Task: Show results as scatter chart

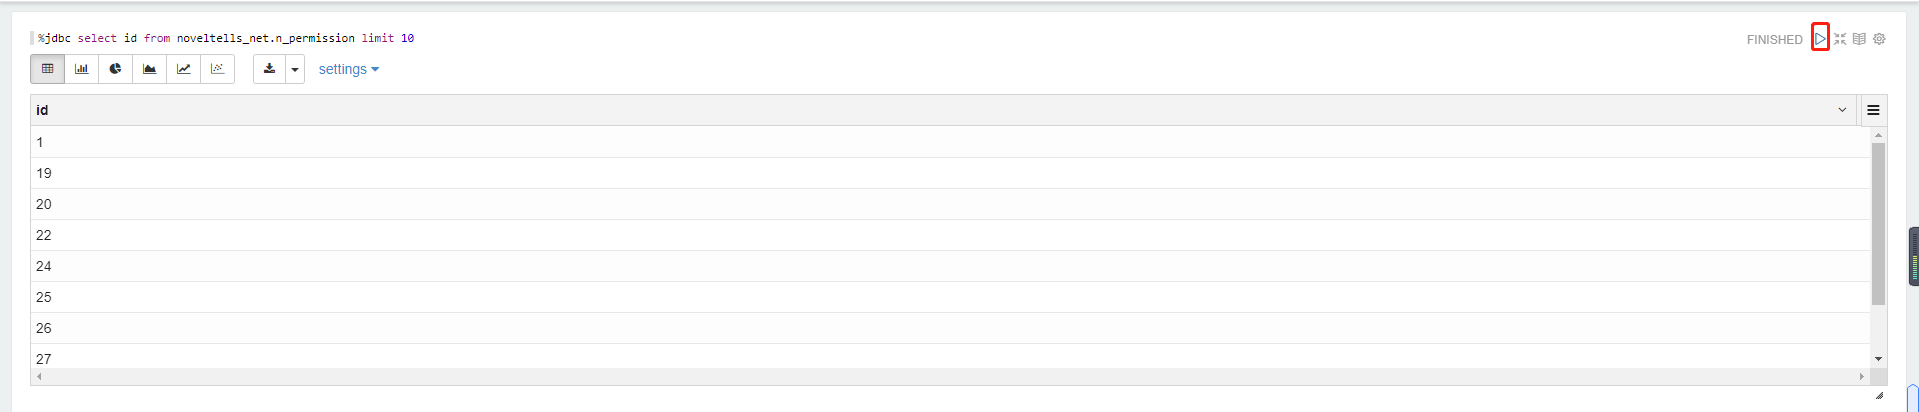Action: point(217,69)
